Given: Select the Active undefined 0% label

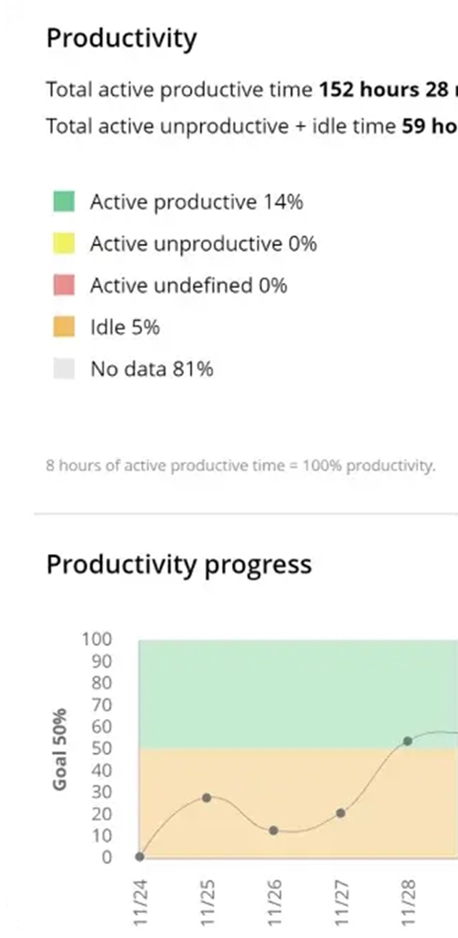Looking at the screenshot, I should (189, 285).
